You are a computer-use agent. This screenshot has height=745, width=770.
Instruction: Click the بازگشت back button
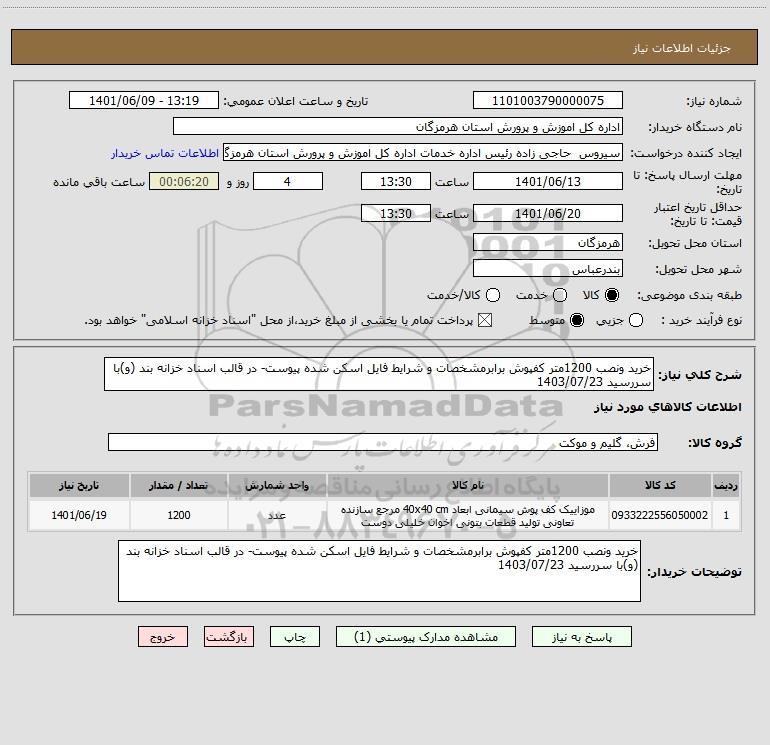(x=229, y=637)
